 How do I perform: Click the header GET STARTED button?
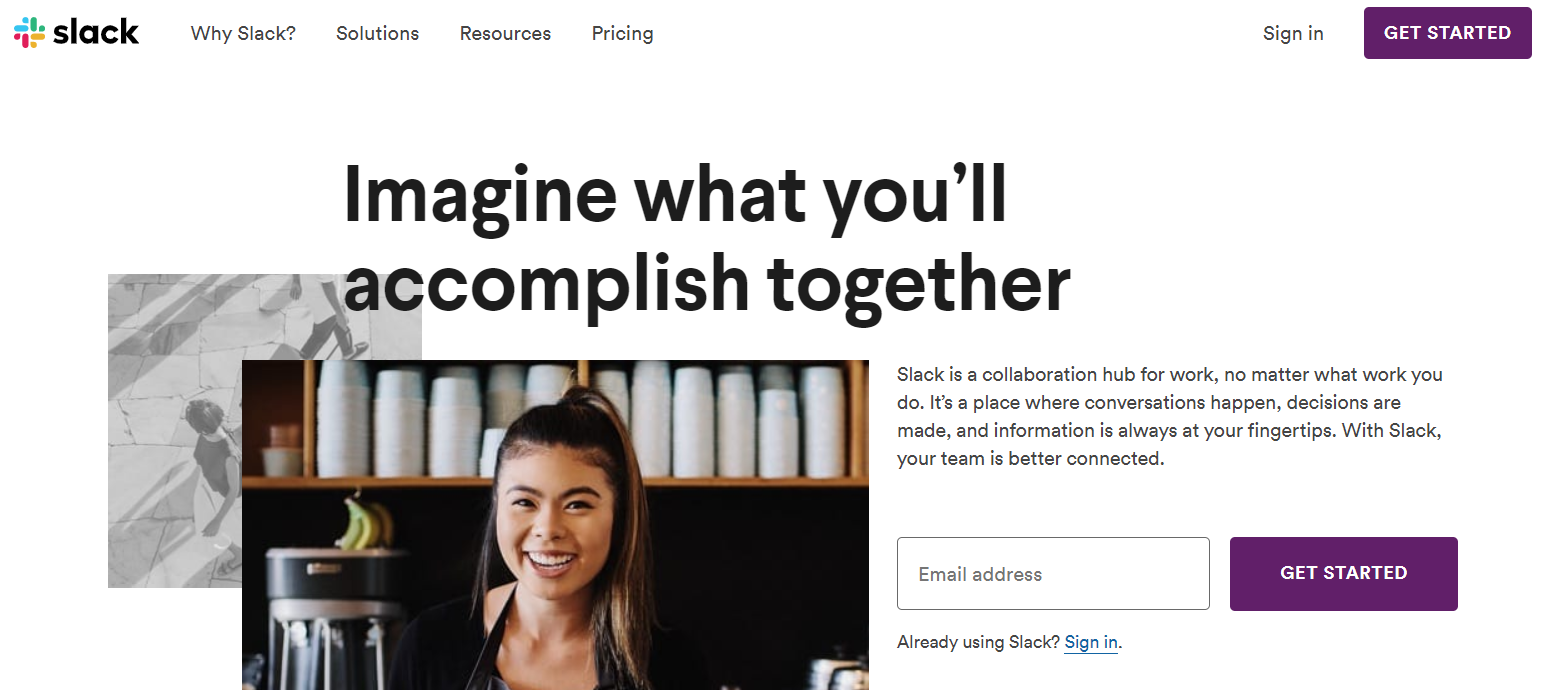coord(1447,33)
